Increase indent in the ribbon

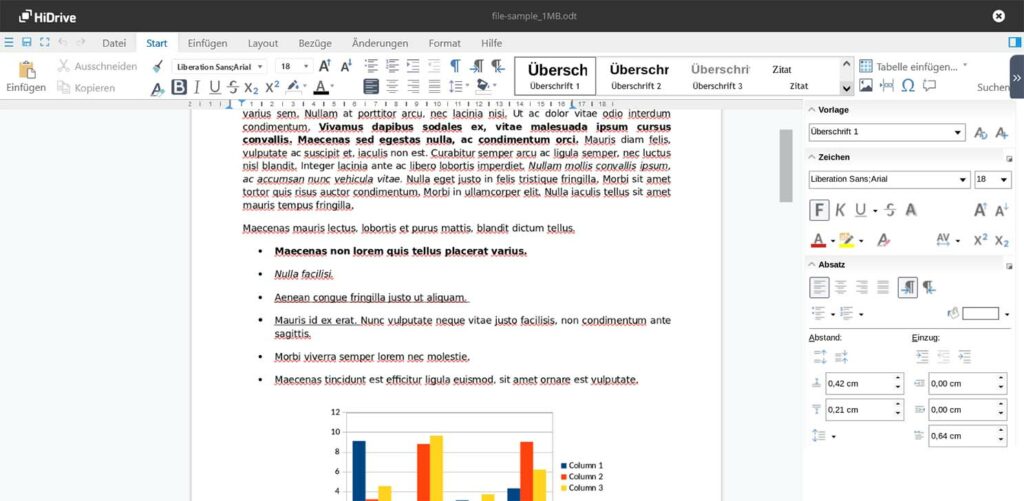tap(413, 66)
